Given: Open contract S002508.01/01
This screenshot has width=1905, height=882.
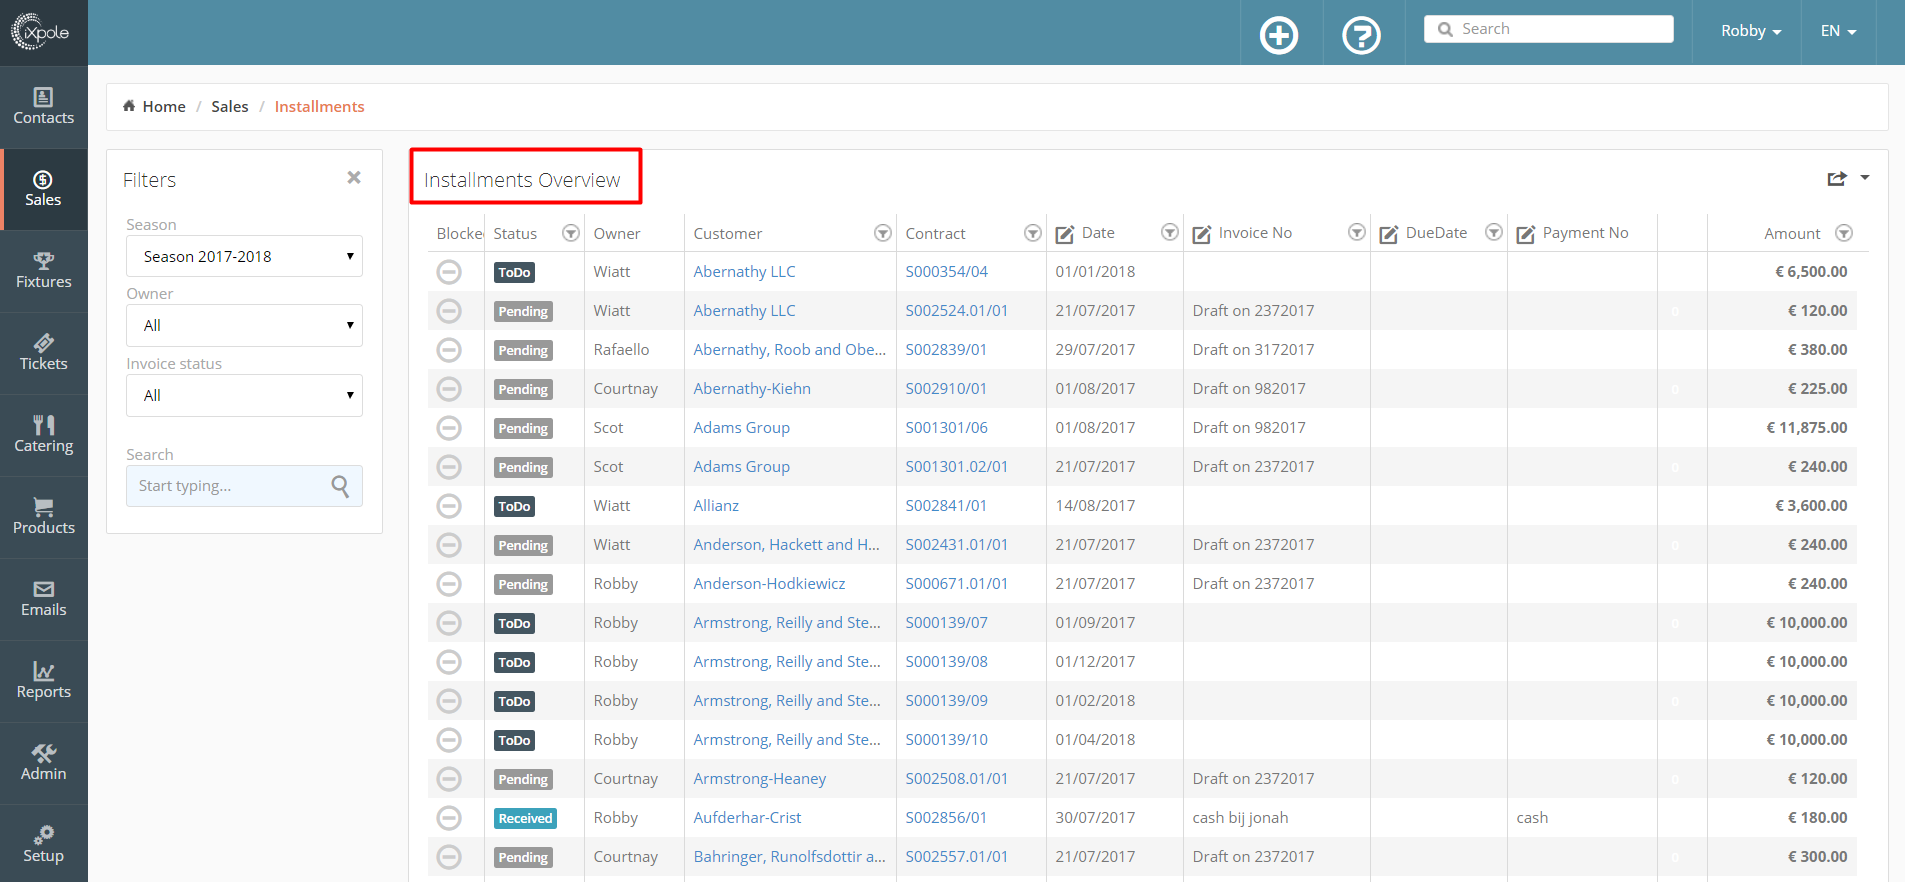Looking at the screenshot, I should point(956,779).
